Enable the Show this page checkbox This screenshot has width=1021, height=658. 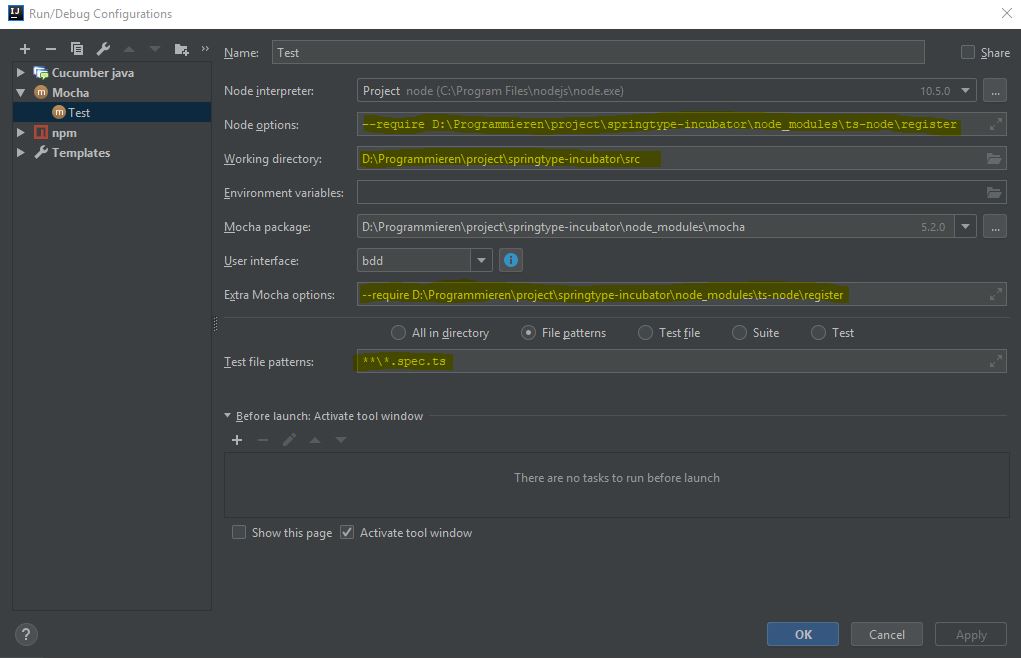239,532
